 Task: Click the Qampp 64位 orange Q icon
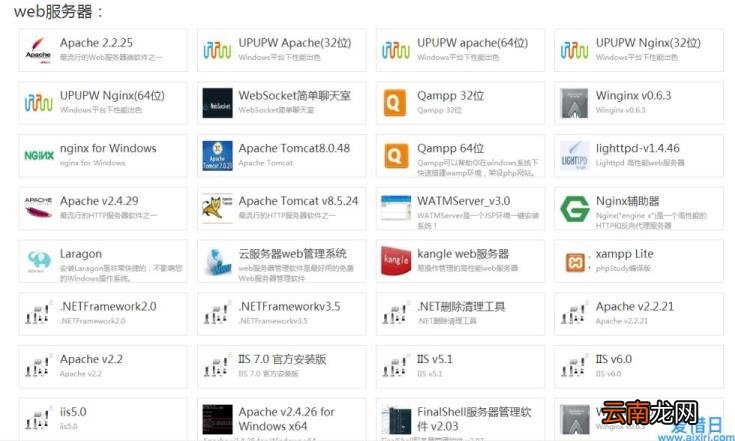point(396,156)
